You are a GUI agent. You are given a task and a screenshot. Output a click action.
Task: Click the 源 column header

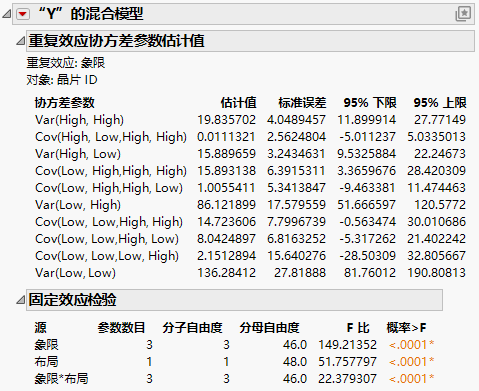point(41,328)
